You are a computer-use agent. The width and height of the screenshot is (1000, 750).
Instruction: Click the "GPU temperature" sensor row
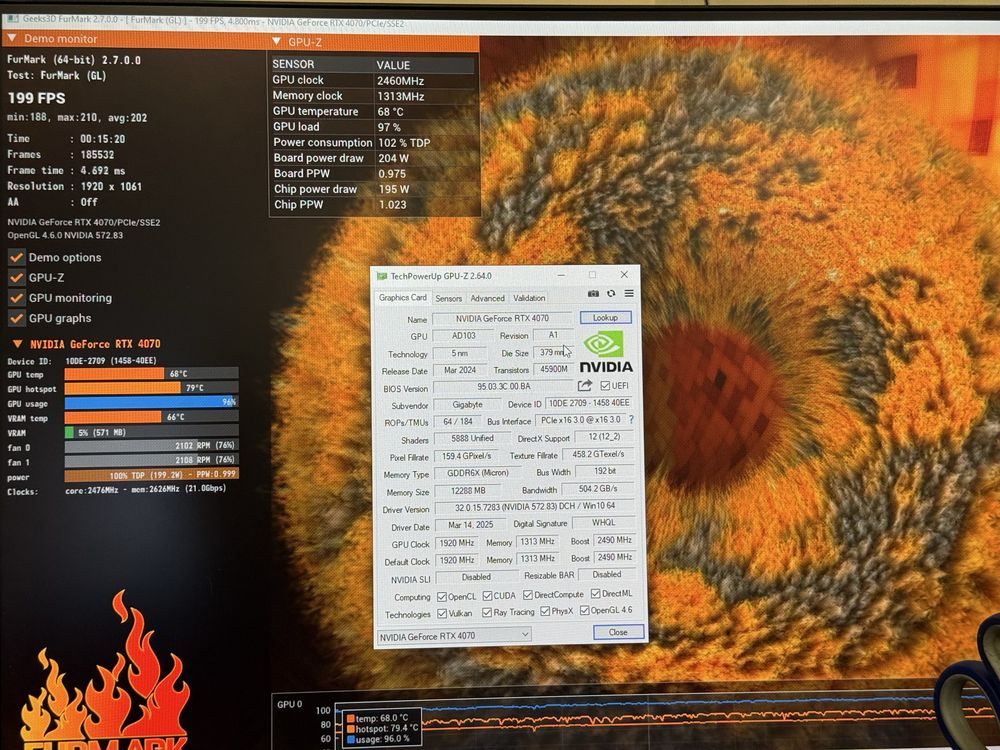click(373, 112)
